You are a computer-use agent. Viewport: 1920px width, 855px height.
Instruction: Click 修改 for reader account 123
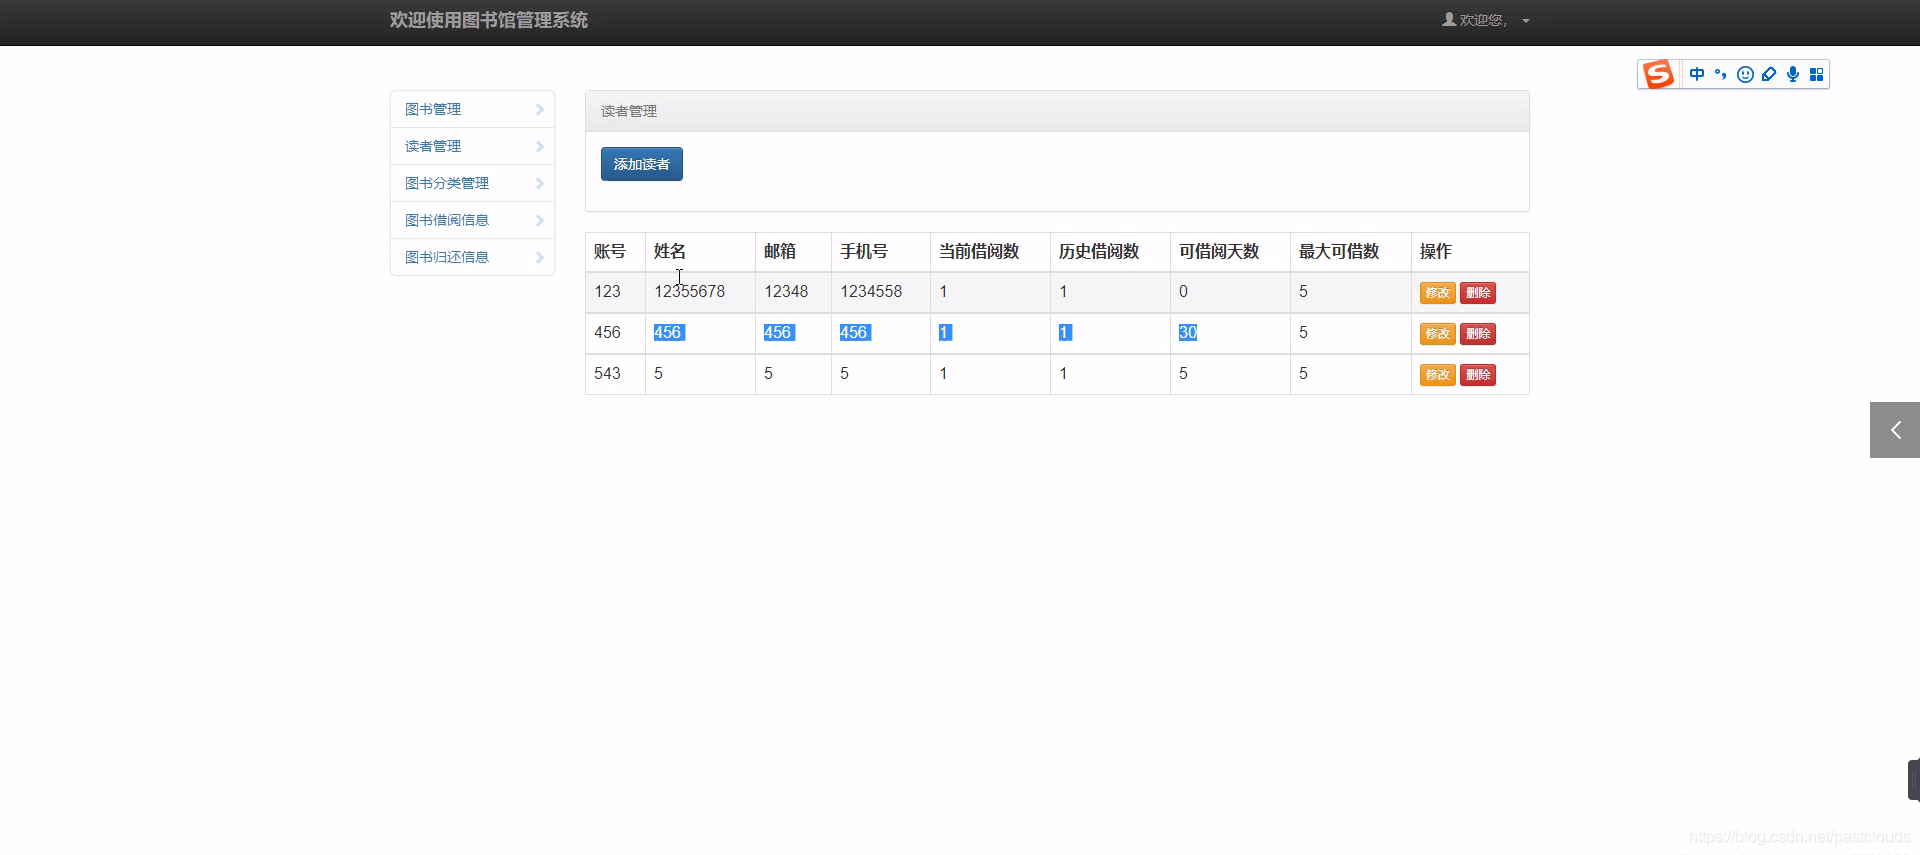click(1438, 293)
